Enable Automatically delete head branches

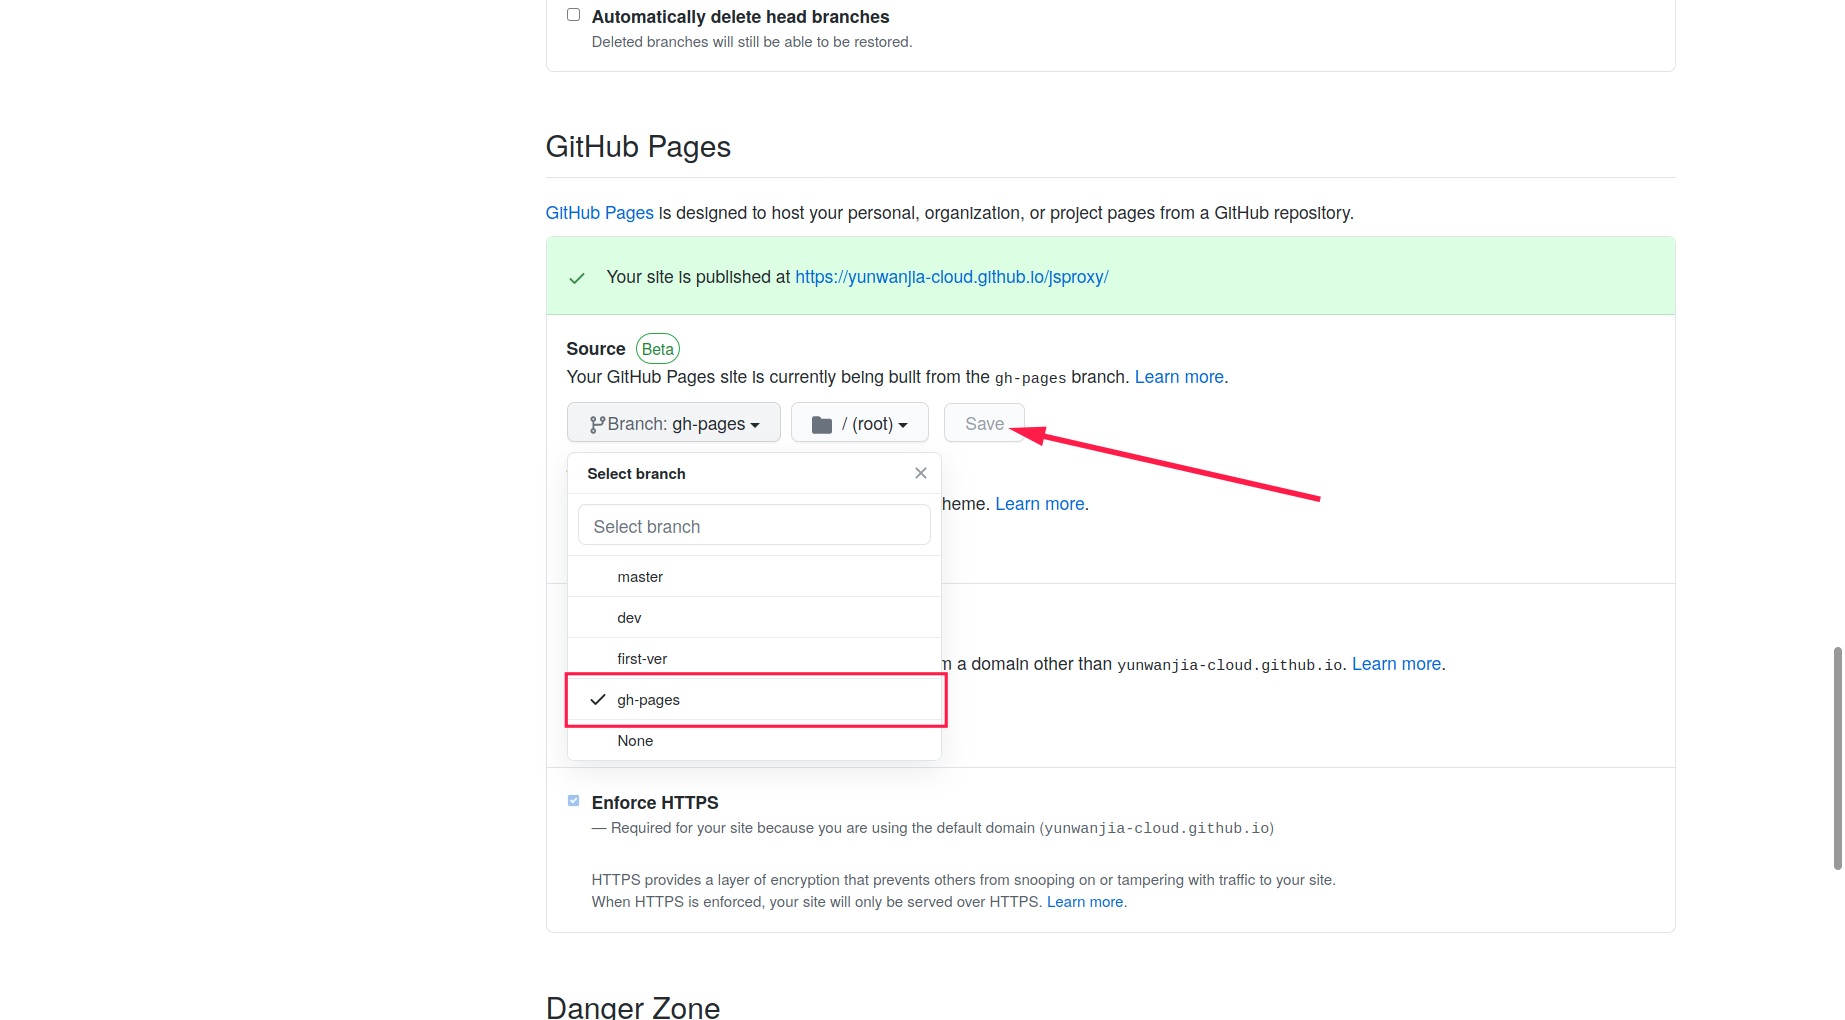tap(573, 14)
